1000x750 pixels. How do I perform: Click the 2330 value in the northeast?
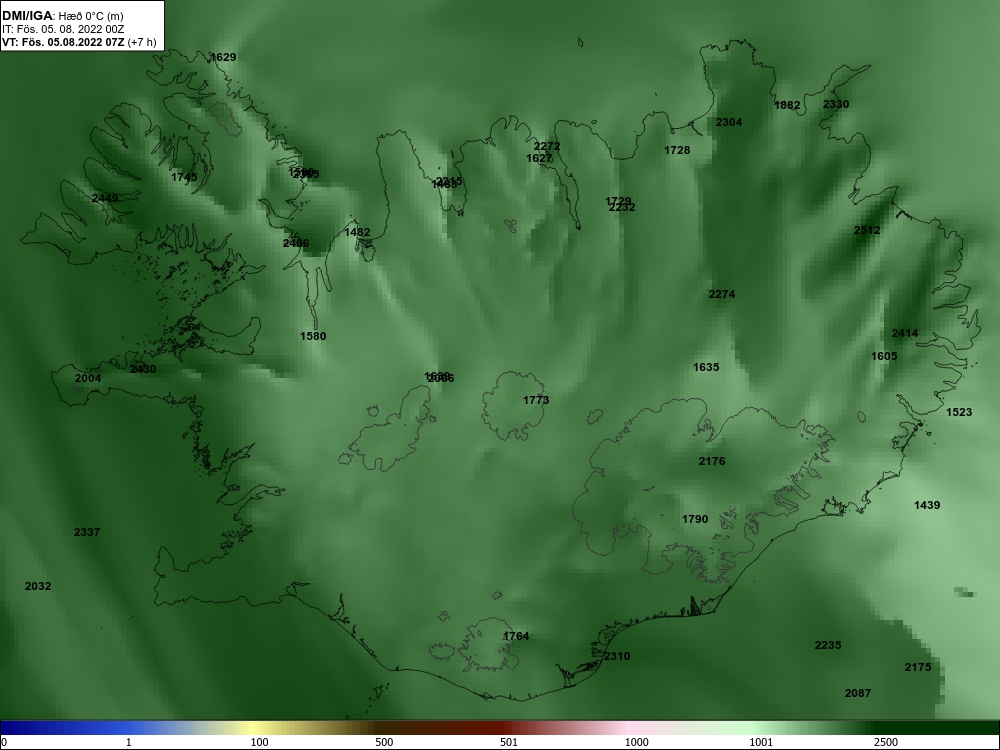coord(836,105)
